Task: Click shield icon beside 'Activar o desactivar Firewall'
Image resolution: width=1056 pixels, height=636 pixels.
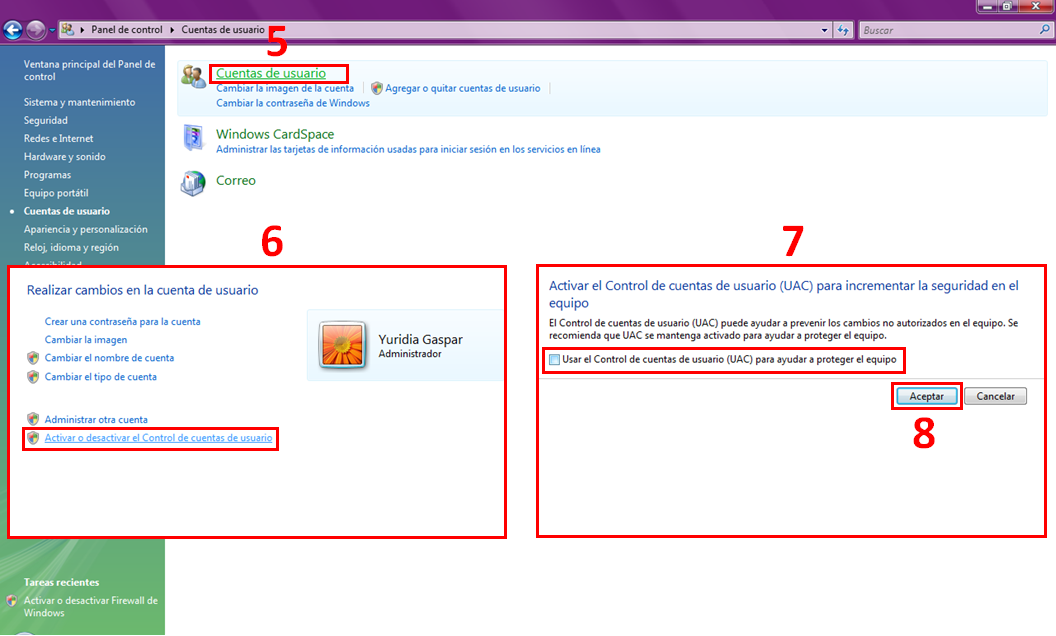Action: tap(11, 601)
